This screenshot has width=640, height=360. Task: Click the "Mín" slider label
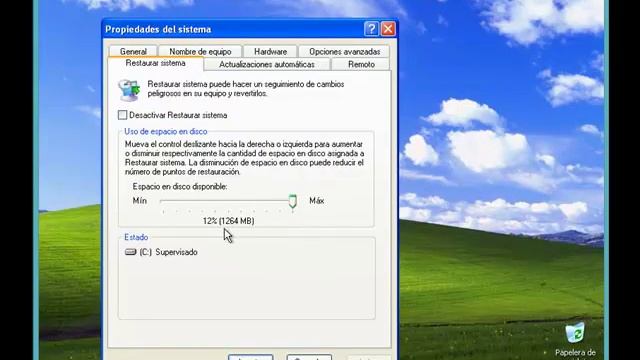[140, 201]
